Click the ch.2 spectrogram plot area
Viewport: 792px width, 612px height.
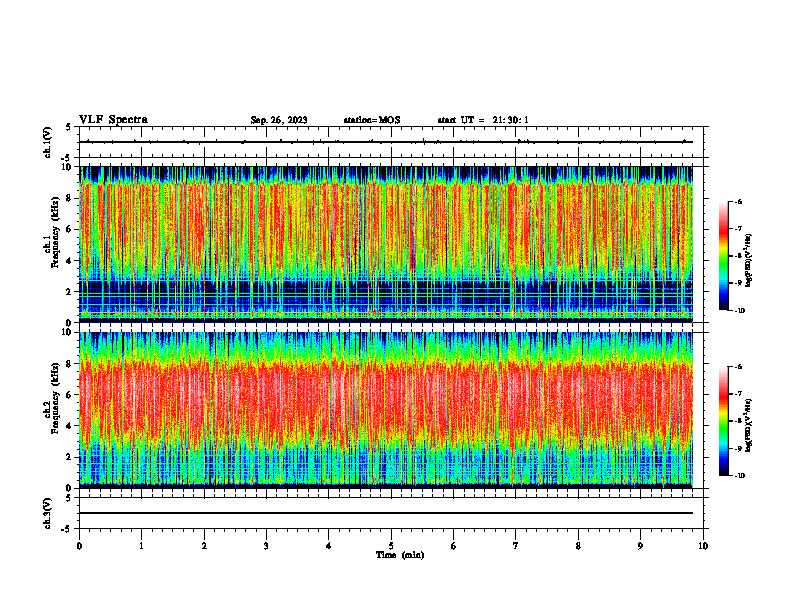coord(386,410)
